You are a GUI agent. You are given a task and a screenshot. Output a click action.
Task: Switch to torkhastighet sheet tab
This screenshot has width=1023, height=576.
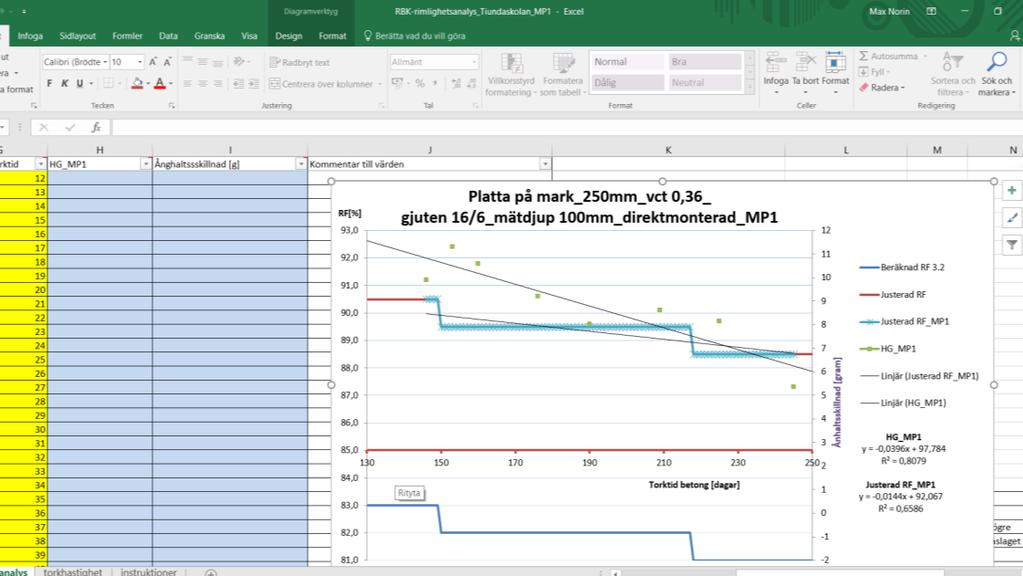pyautogui.click(x=72, y=571)
